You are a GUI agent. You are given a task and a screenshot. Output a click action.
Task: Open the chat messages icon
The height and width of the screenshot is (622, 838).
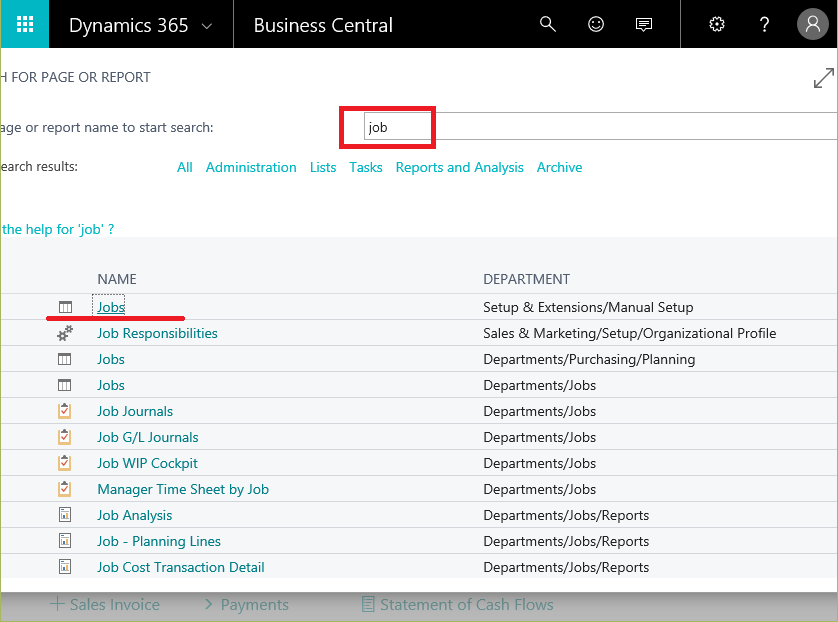coord(643,25)
